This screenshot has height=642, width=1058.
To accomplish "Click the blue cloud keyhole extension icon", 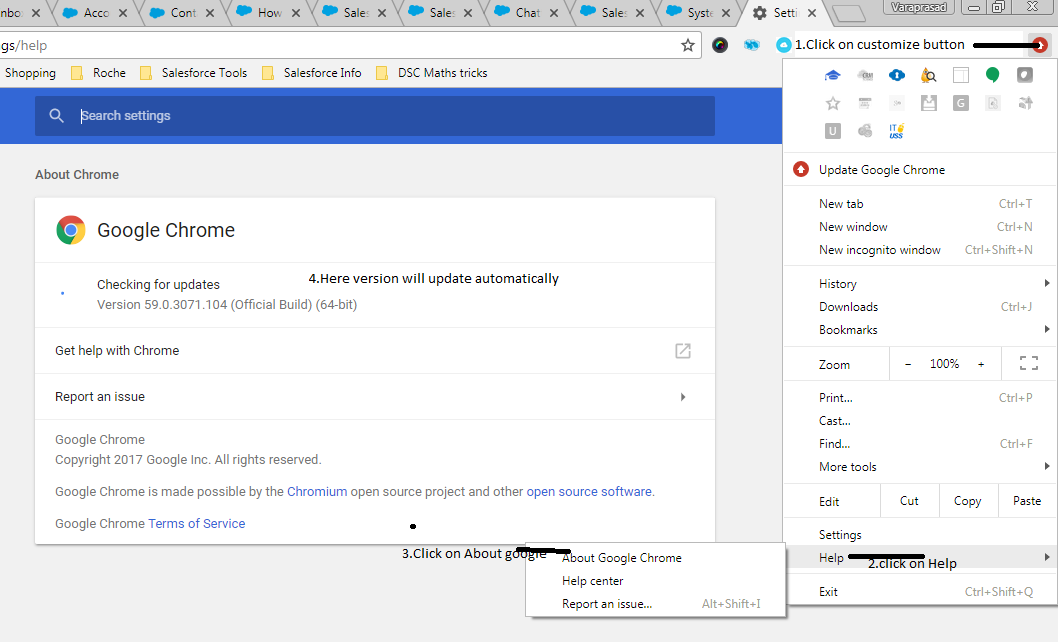I will click(x=897, y=75).
